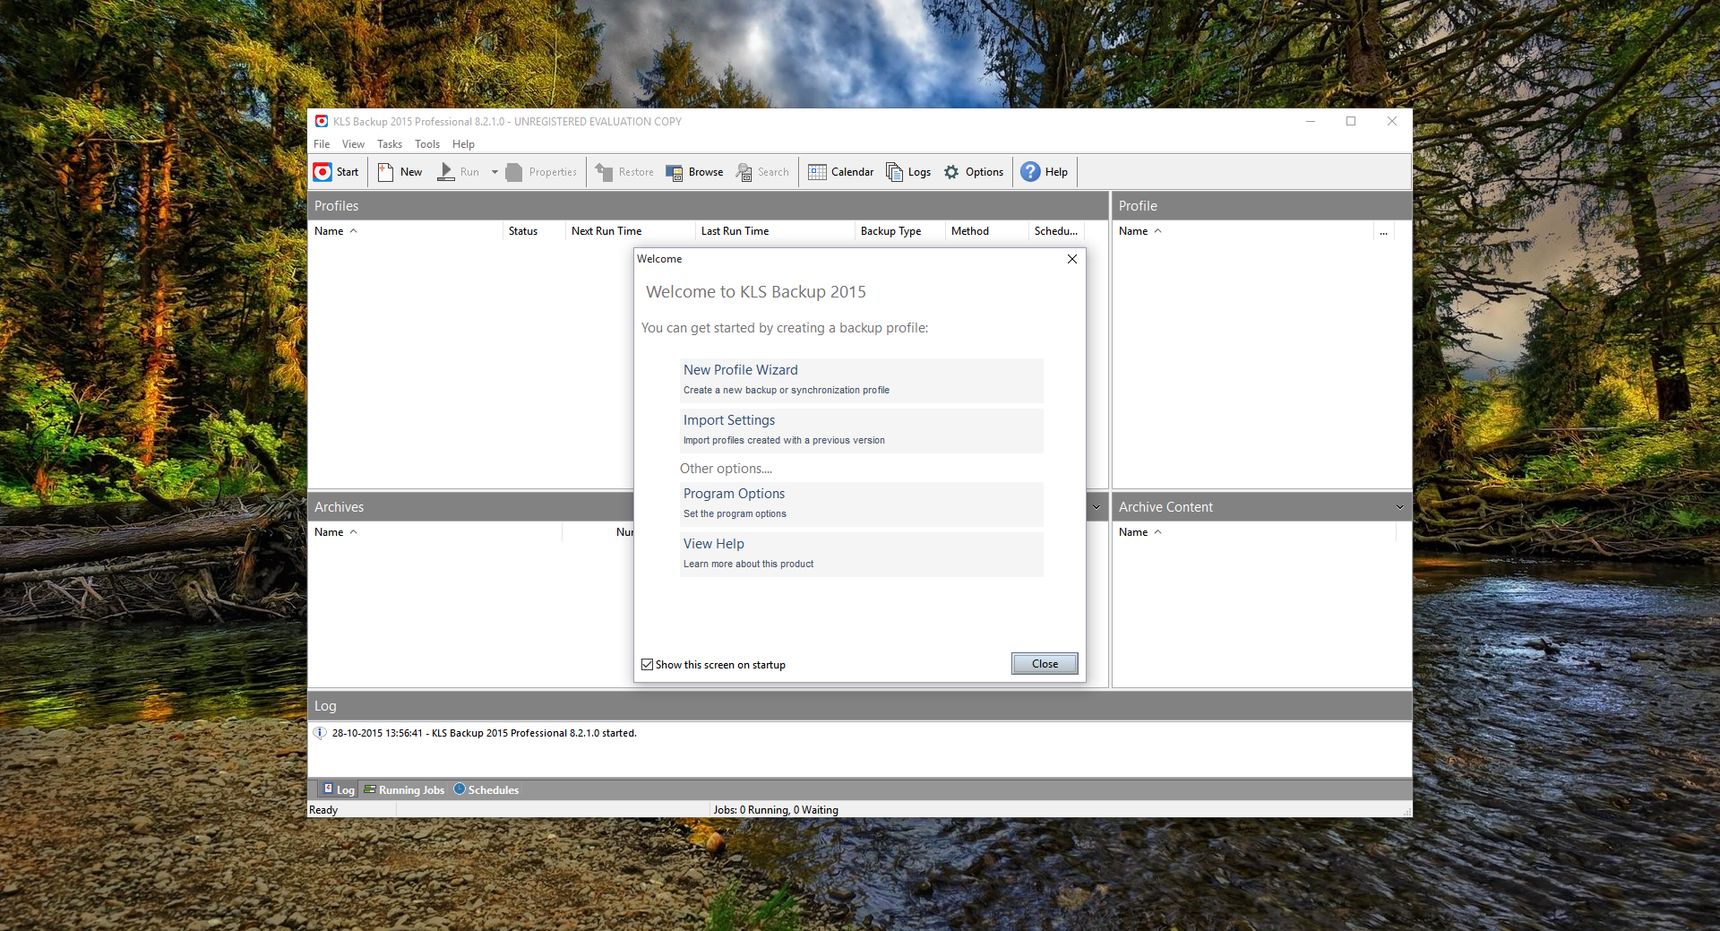1720x931 pixels.
Task: Click the log entry info icon
Action: click(320, 733)
